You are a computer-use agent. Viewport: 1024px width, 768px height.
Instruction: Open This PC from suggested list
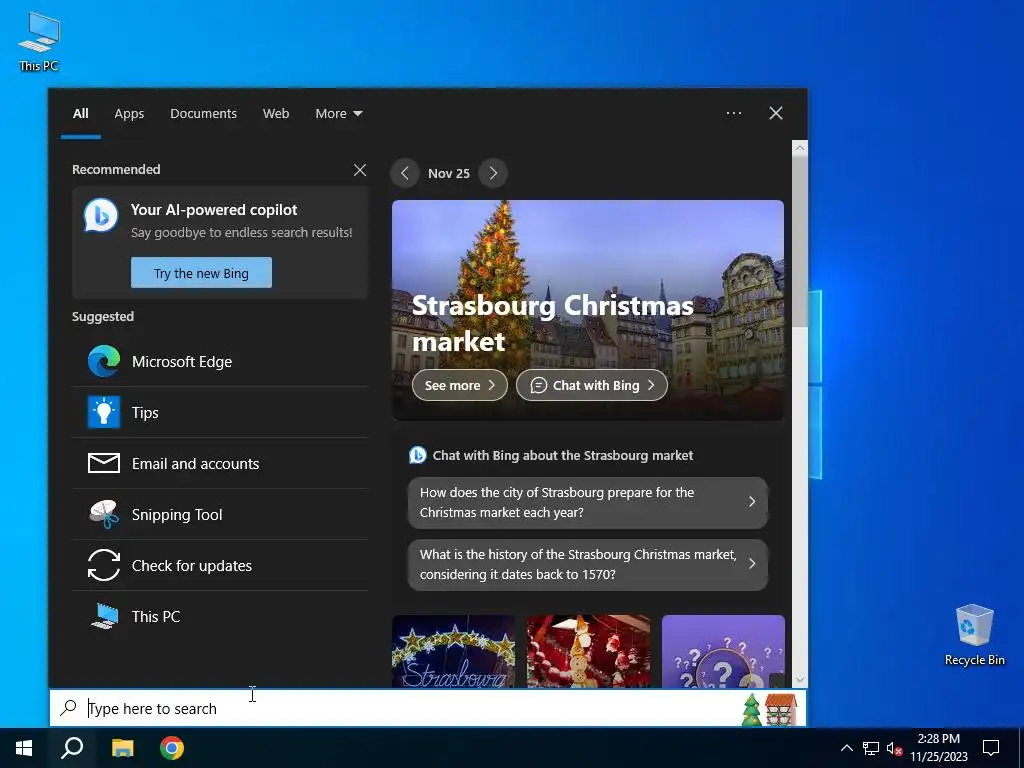[220, 616]
